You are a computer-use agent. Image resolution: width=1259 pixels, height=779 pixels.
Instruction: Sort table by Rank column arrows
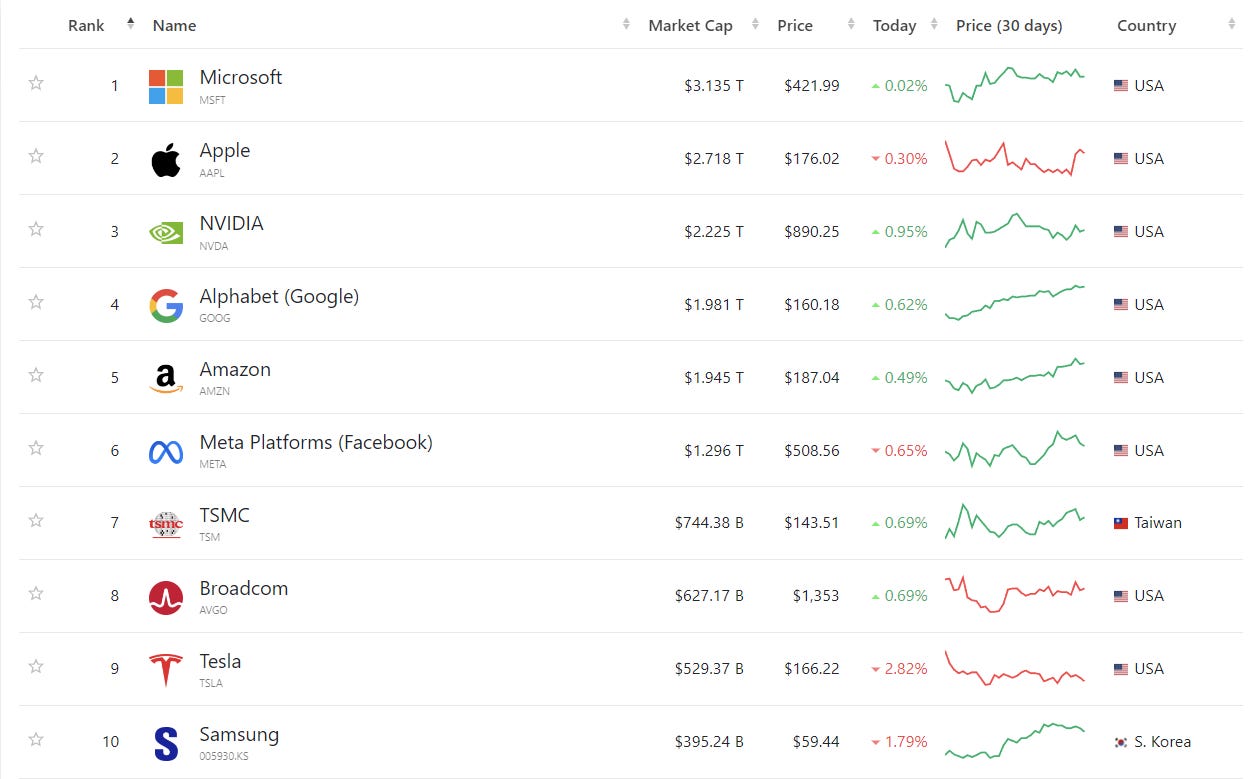130,22
